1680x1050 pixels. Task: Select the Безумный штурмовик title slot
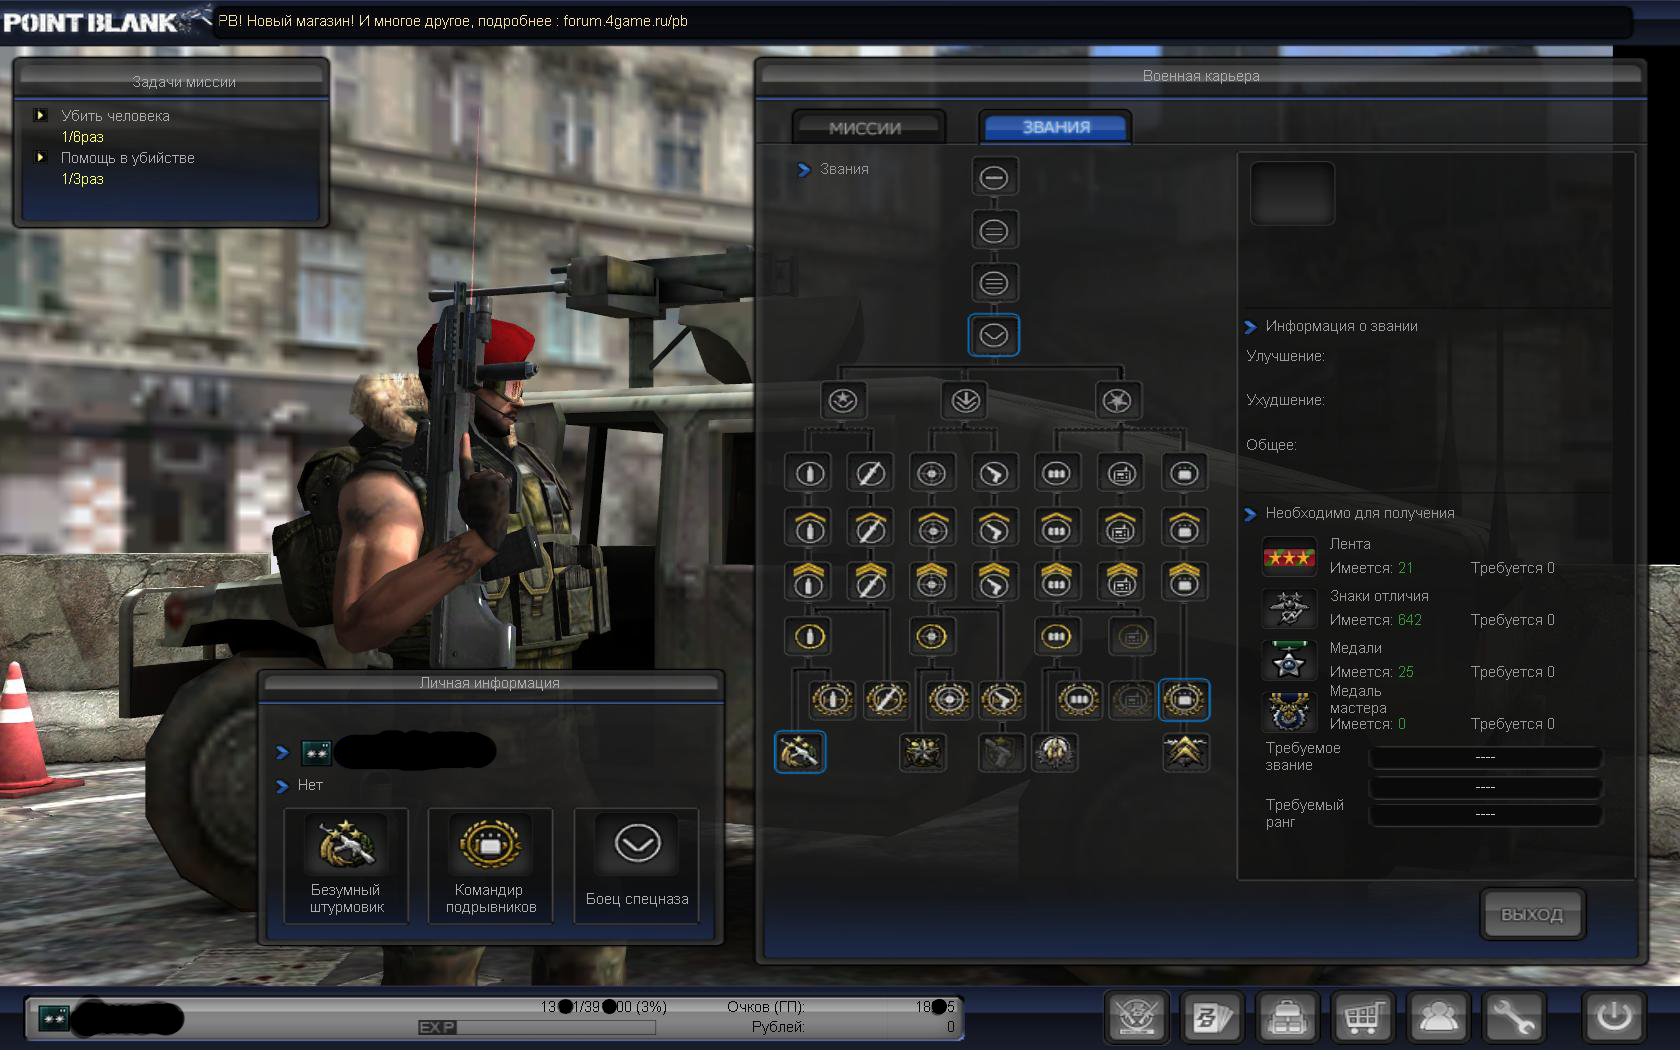(346, 865)
